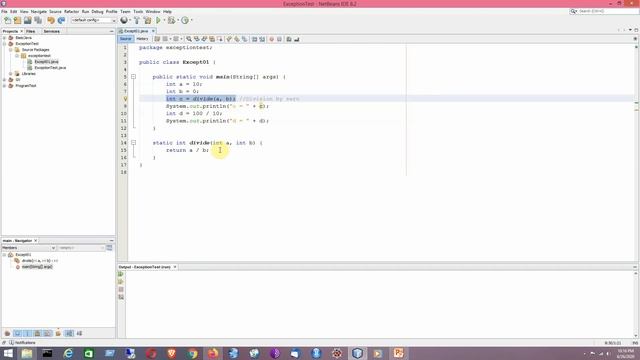Toggle the Source view button

(126, 39)
